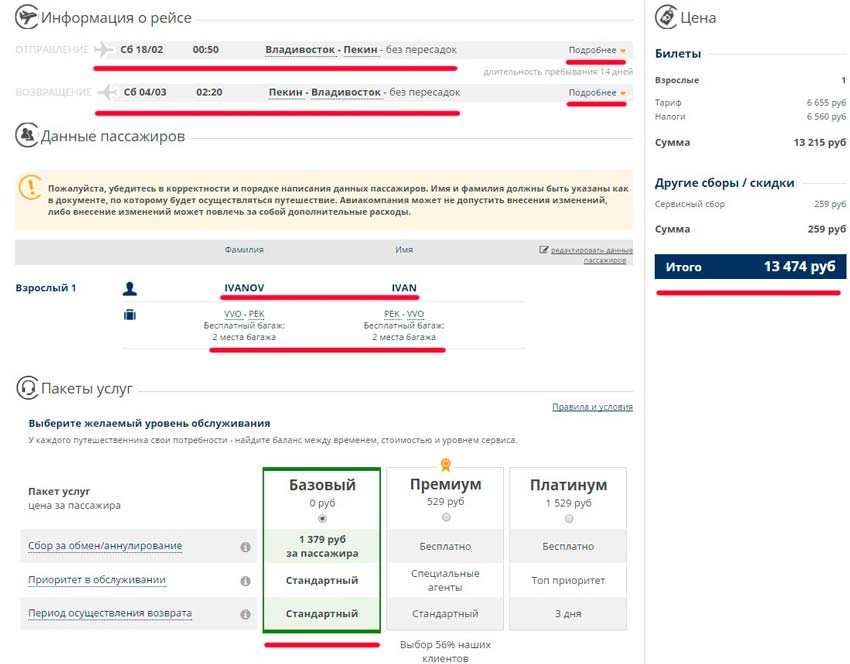Click the departure airplane icon
850x664 pixels.
[x=103, y=50]
